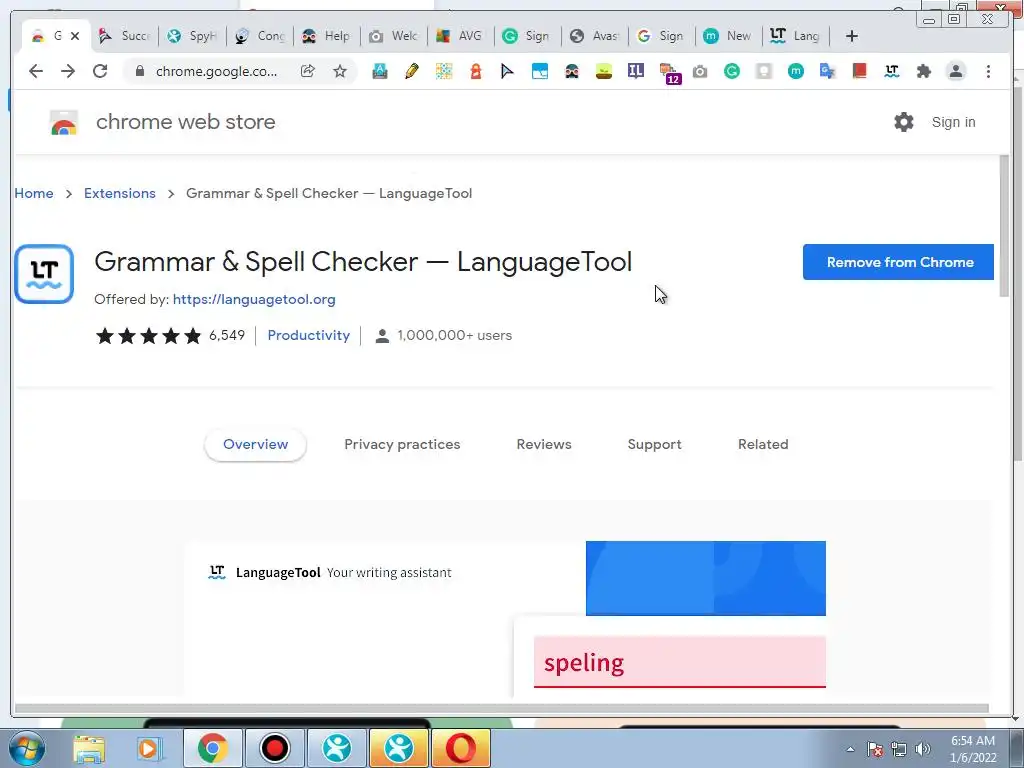This screenshot has height=768, width=1024.
Task: Open the Support tab
Action: 654,444
